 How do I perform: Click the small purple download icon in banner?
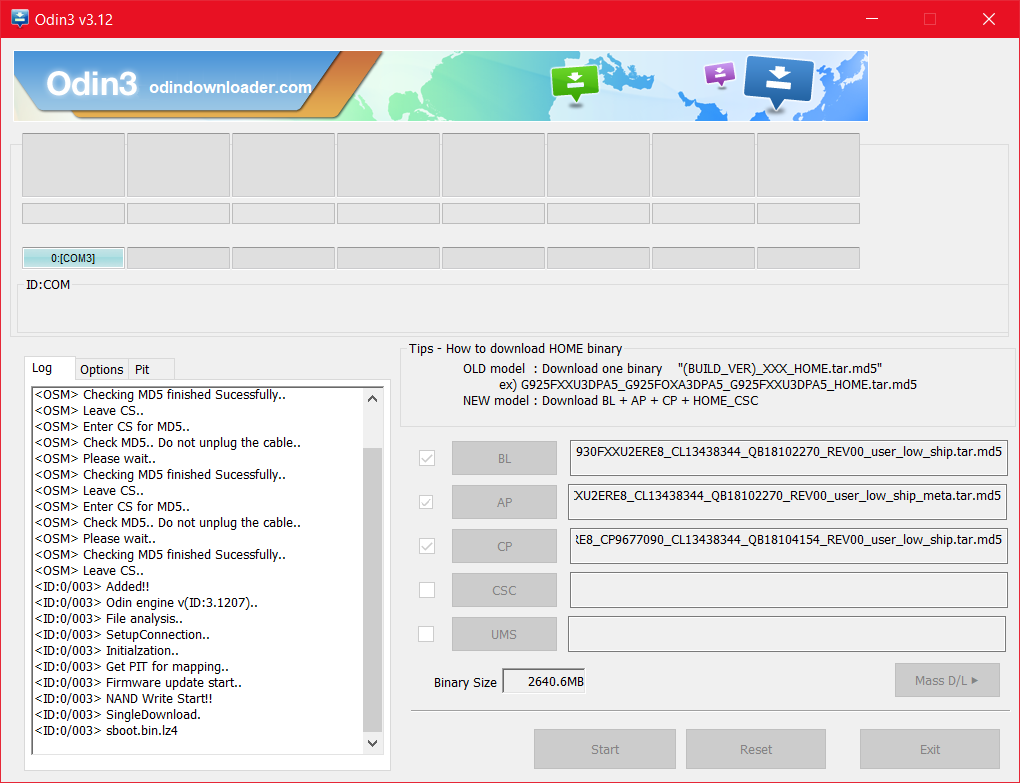pyautogui.click(x=719, y=74)
